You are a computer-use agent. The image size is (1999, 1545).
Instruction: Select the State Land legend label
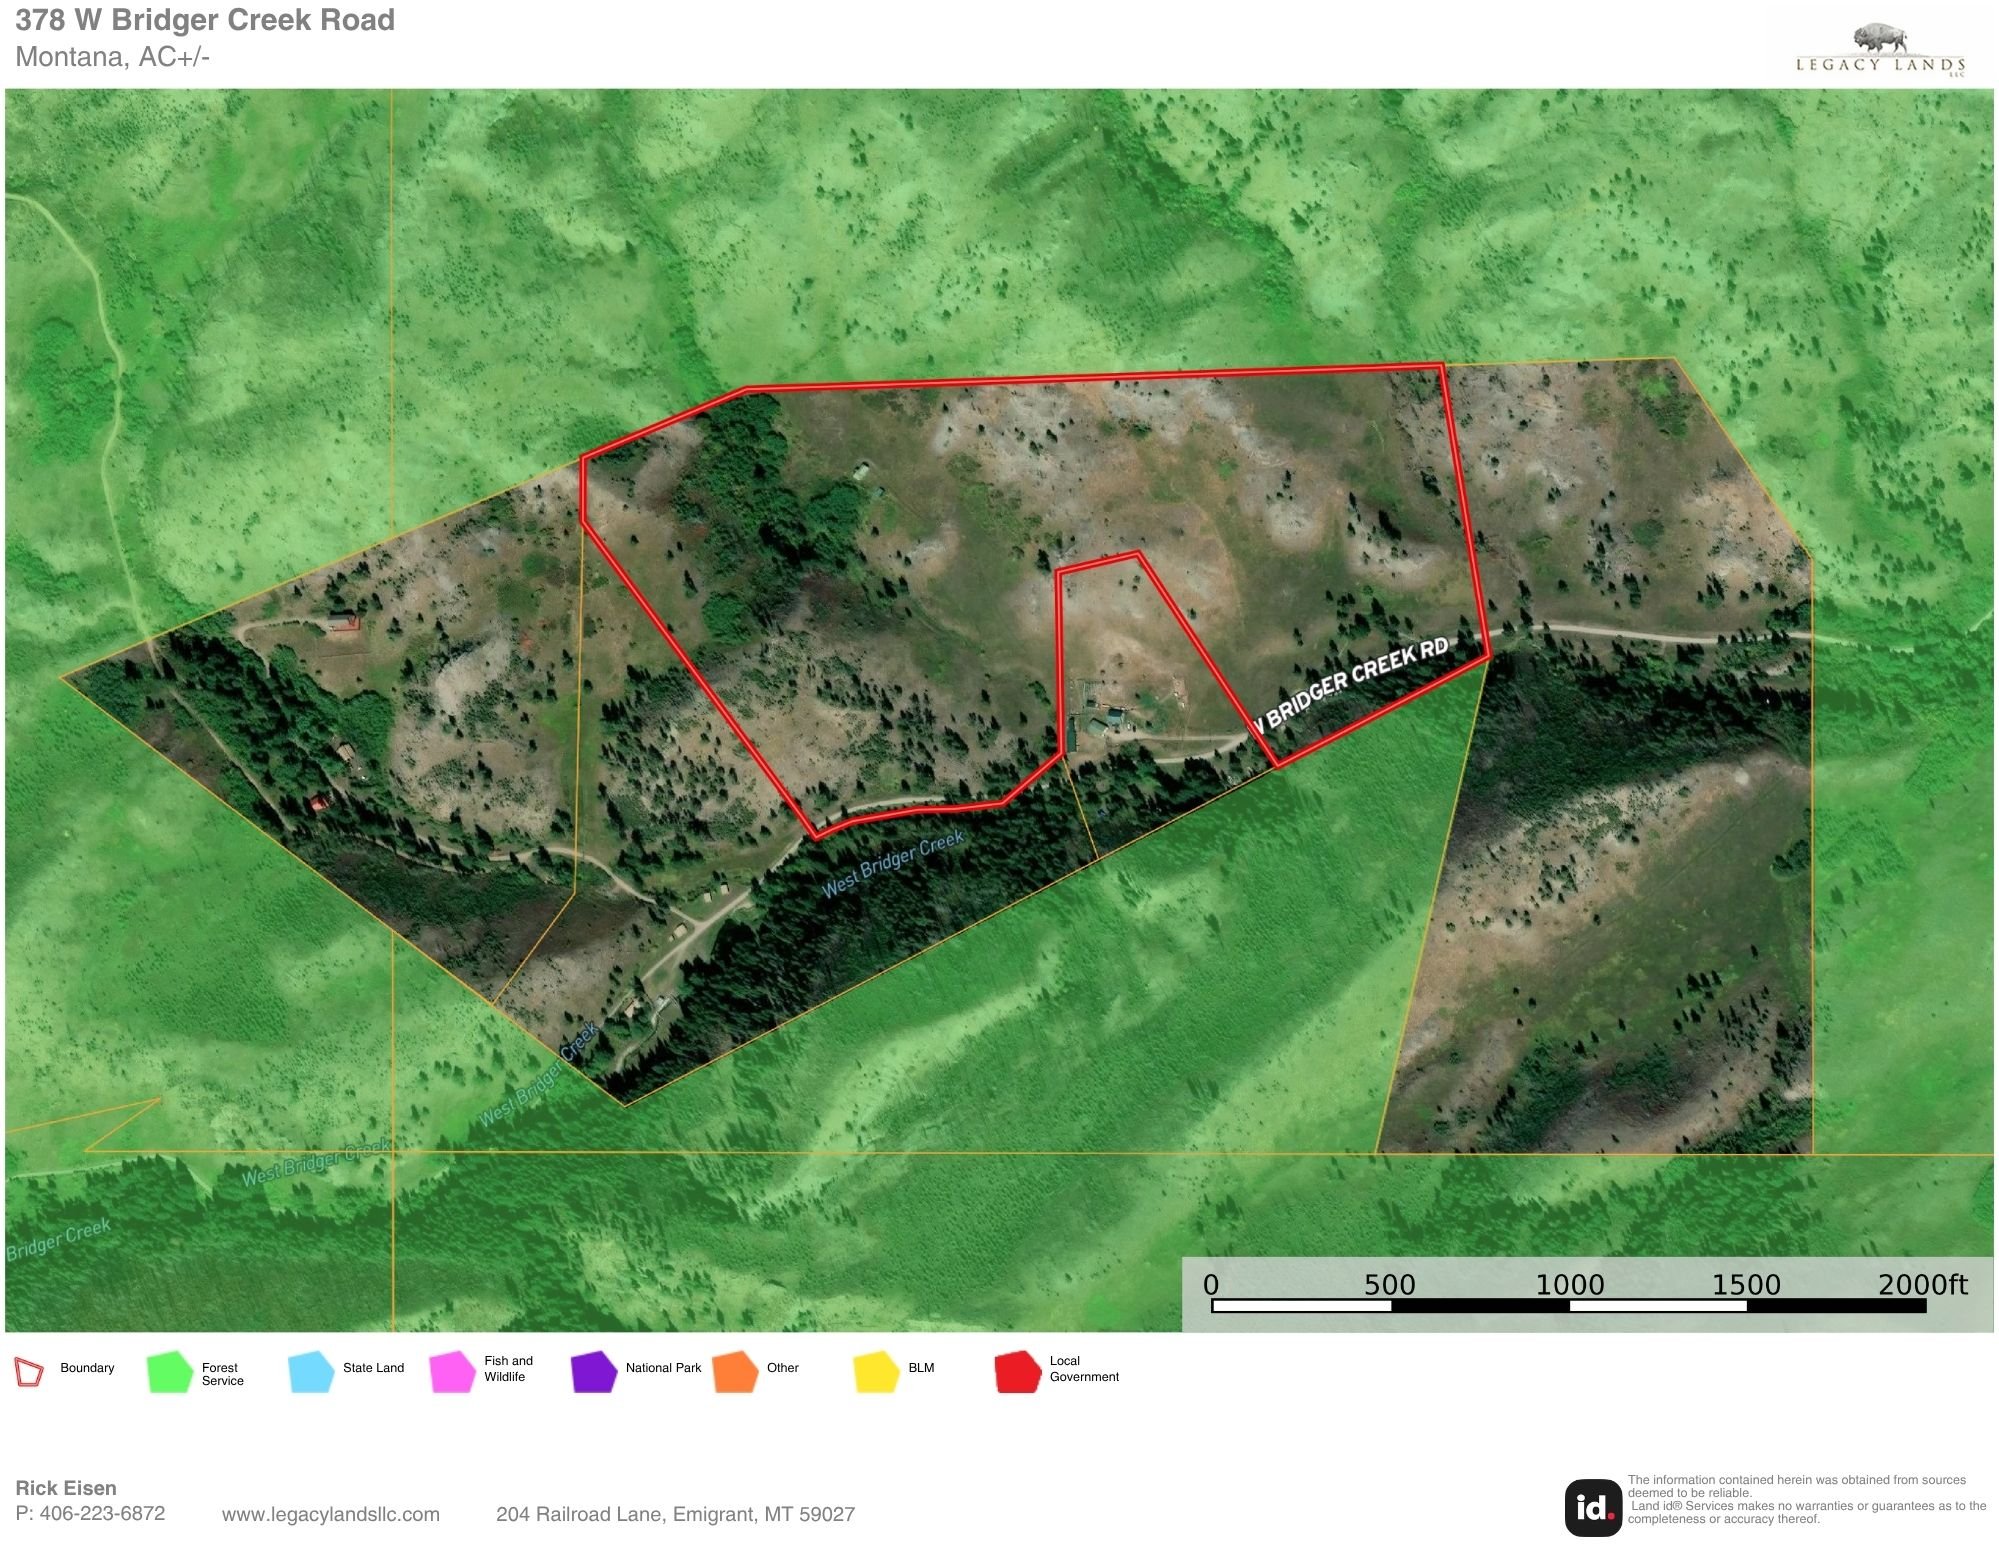(374, 1368)
